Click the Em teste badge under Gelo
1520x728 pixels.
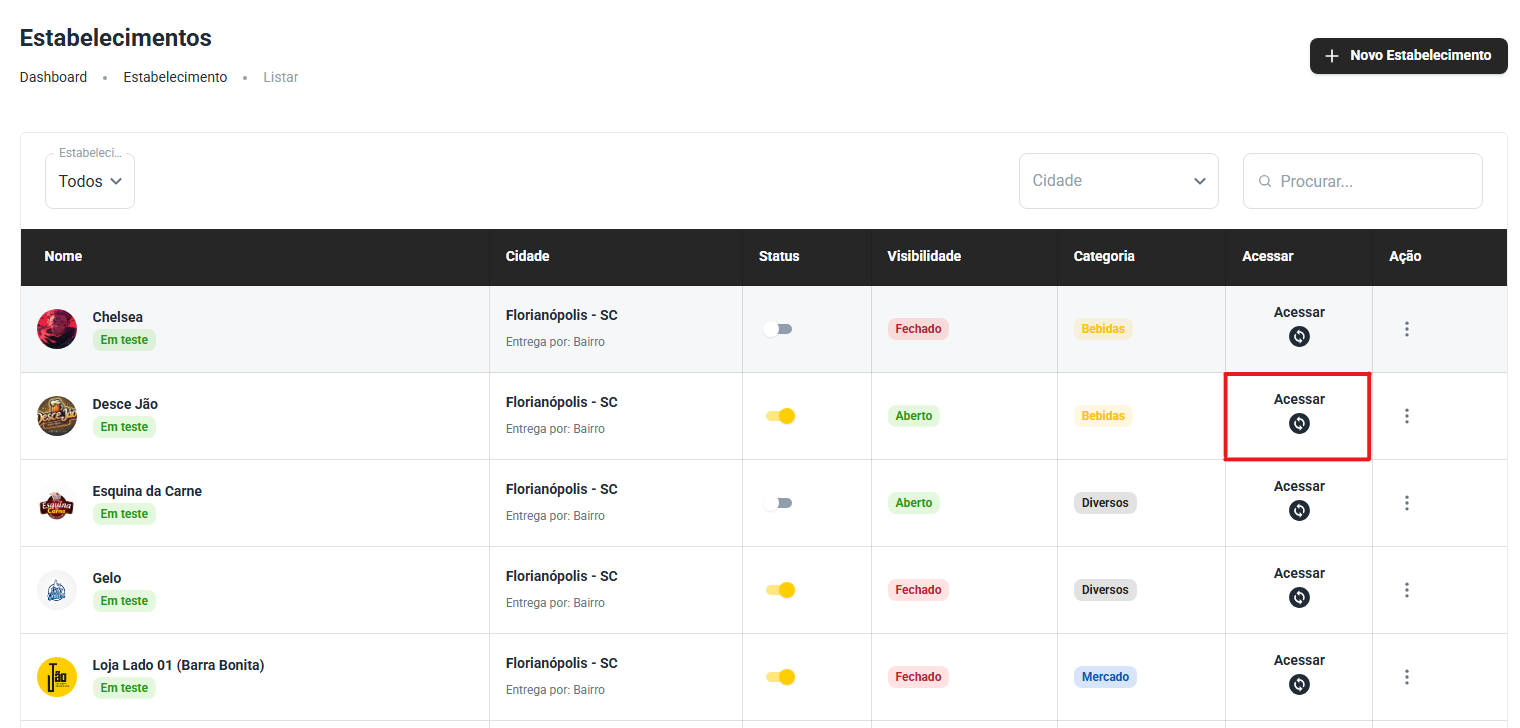point(124,601)
